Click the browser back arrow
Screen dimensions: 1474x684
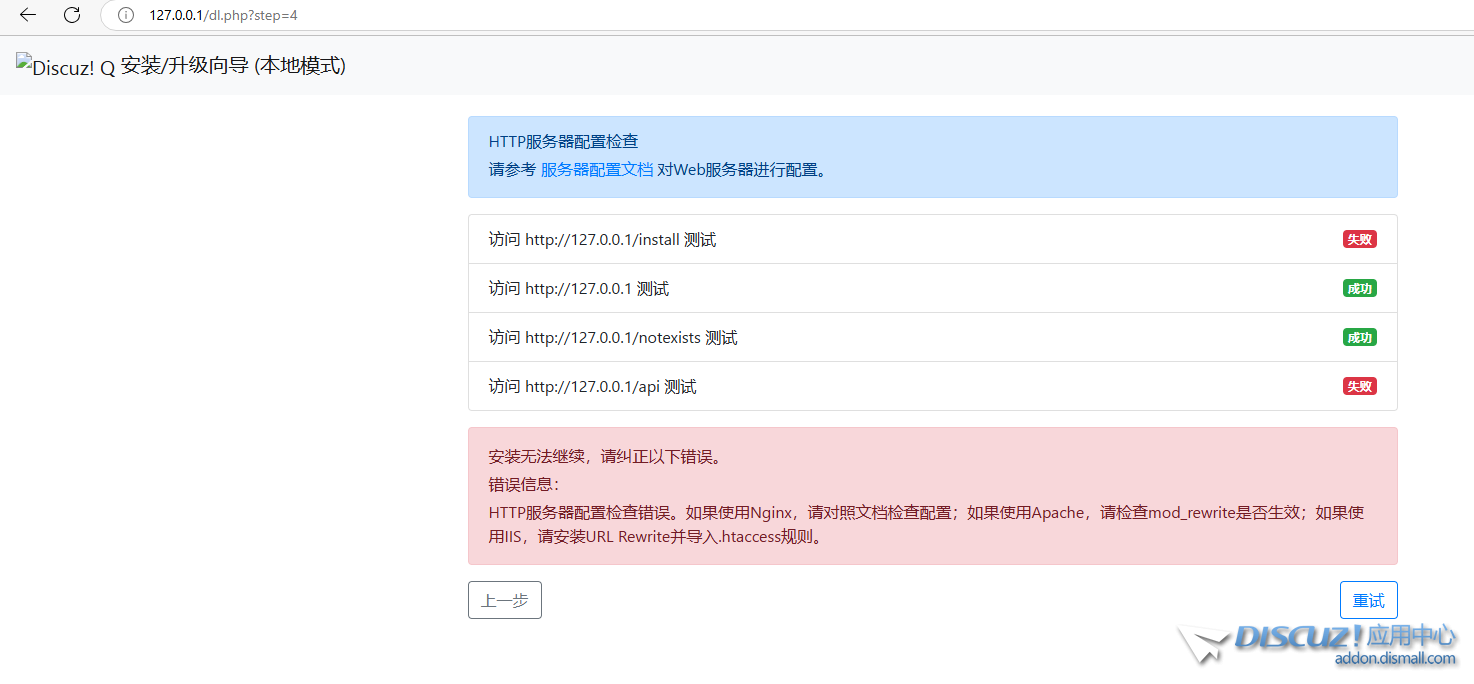[28, 15]
